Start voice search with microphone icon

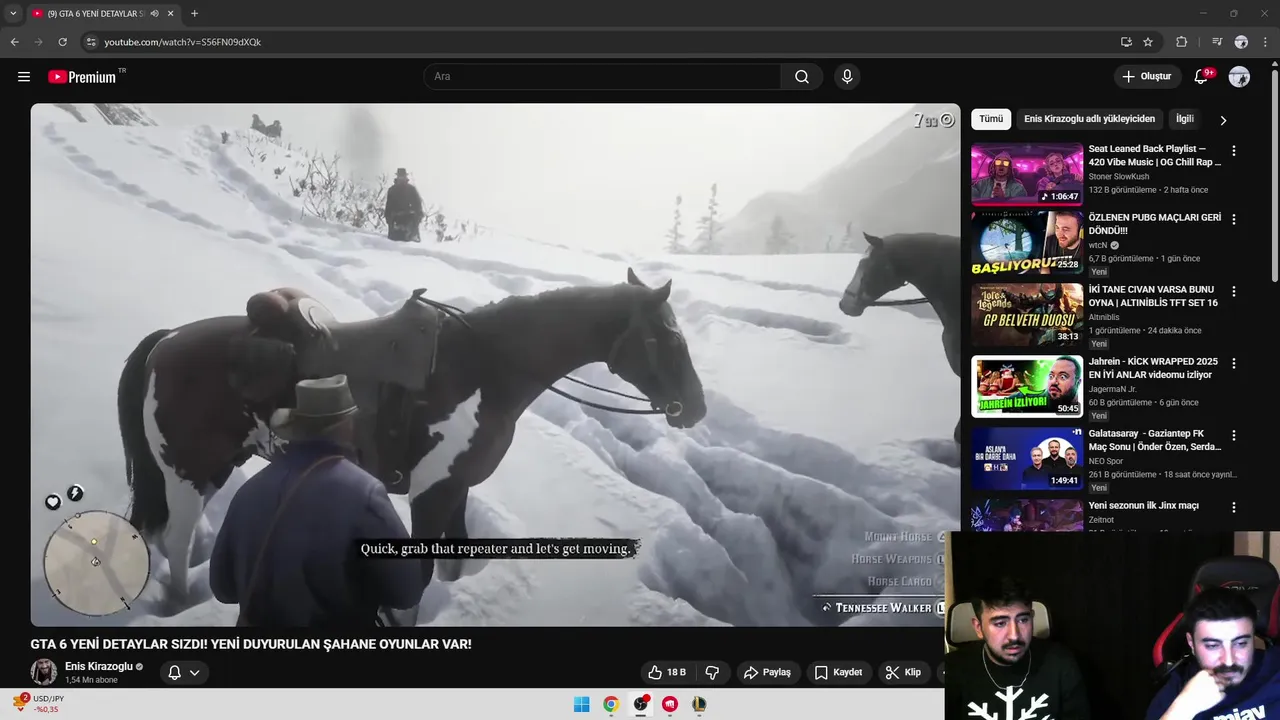(847, 77)
